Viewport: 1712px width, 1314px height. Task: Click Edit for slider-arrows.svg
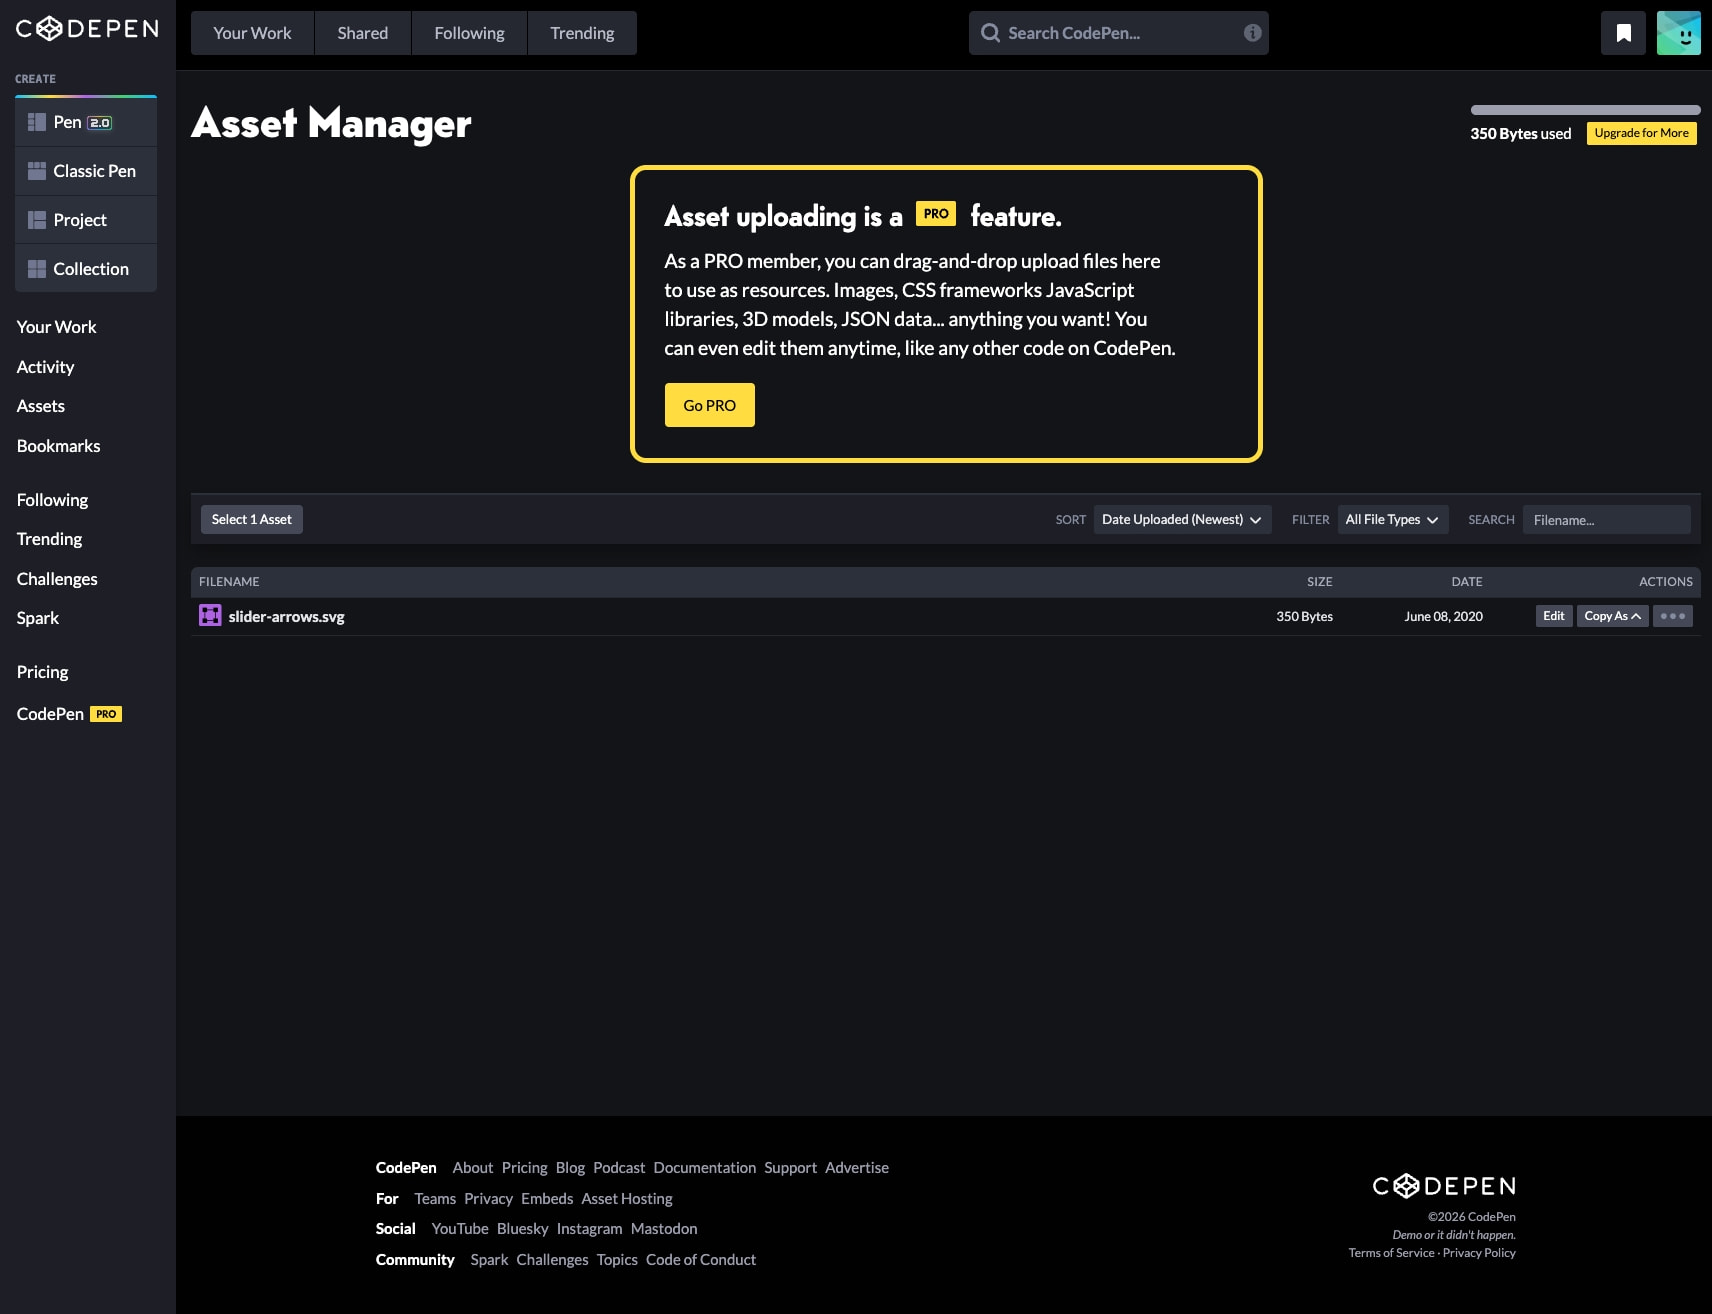[x=1554, y=616]
